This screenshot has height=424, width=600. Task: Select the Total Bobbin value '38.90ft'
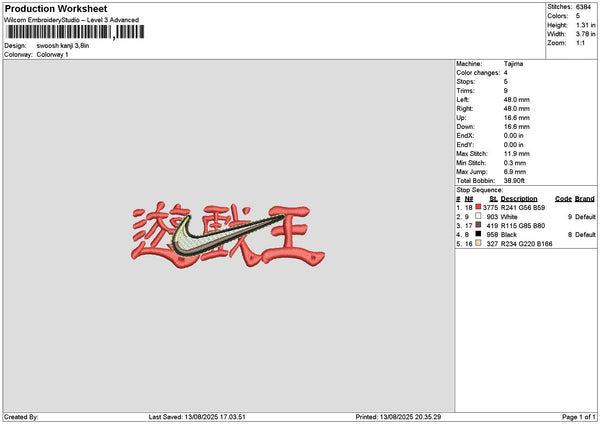514,181
